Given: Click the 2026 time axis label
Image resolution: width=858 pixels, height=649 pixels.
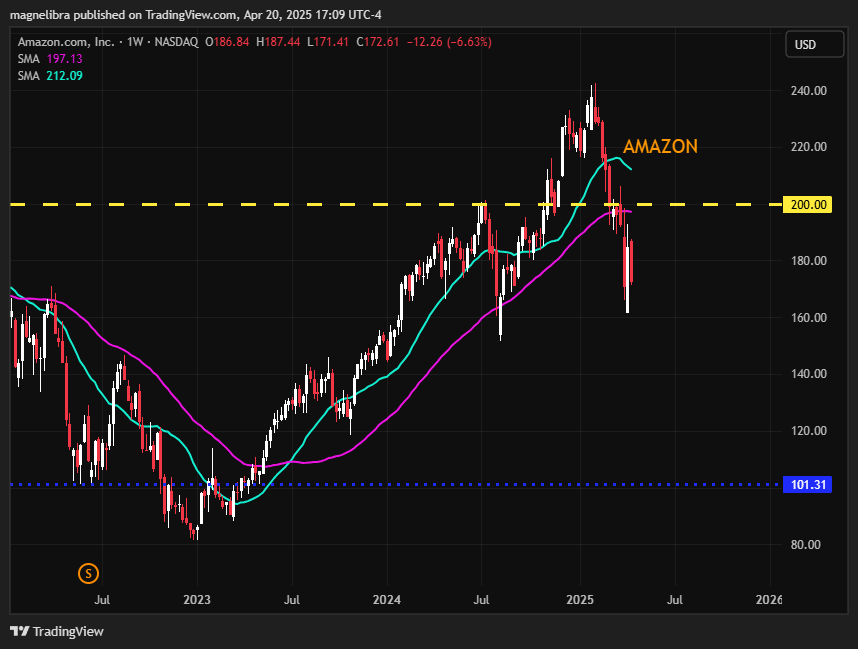Looking at the screenshot, I should point(769,600).
